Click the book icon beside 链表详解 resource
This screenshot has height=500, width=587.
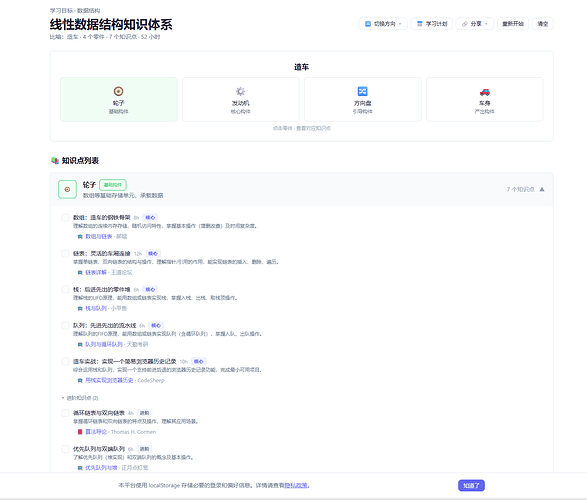pyautogui.click(x=80, y=272)
